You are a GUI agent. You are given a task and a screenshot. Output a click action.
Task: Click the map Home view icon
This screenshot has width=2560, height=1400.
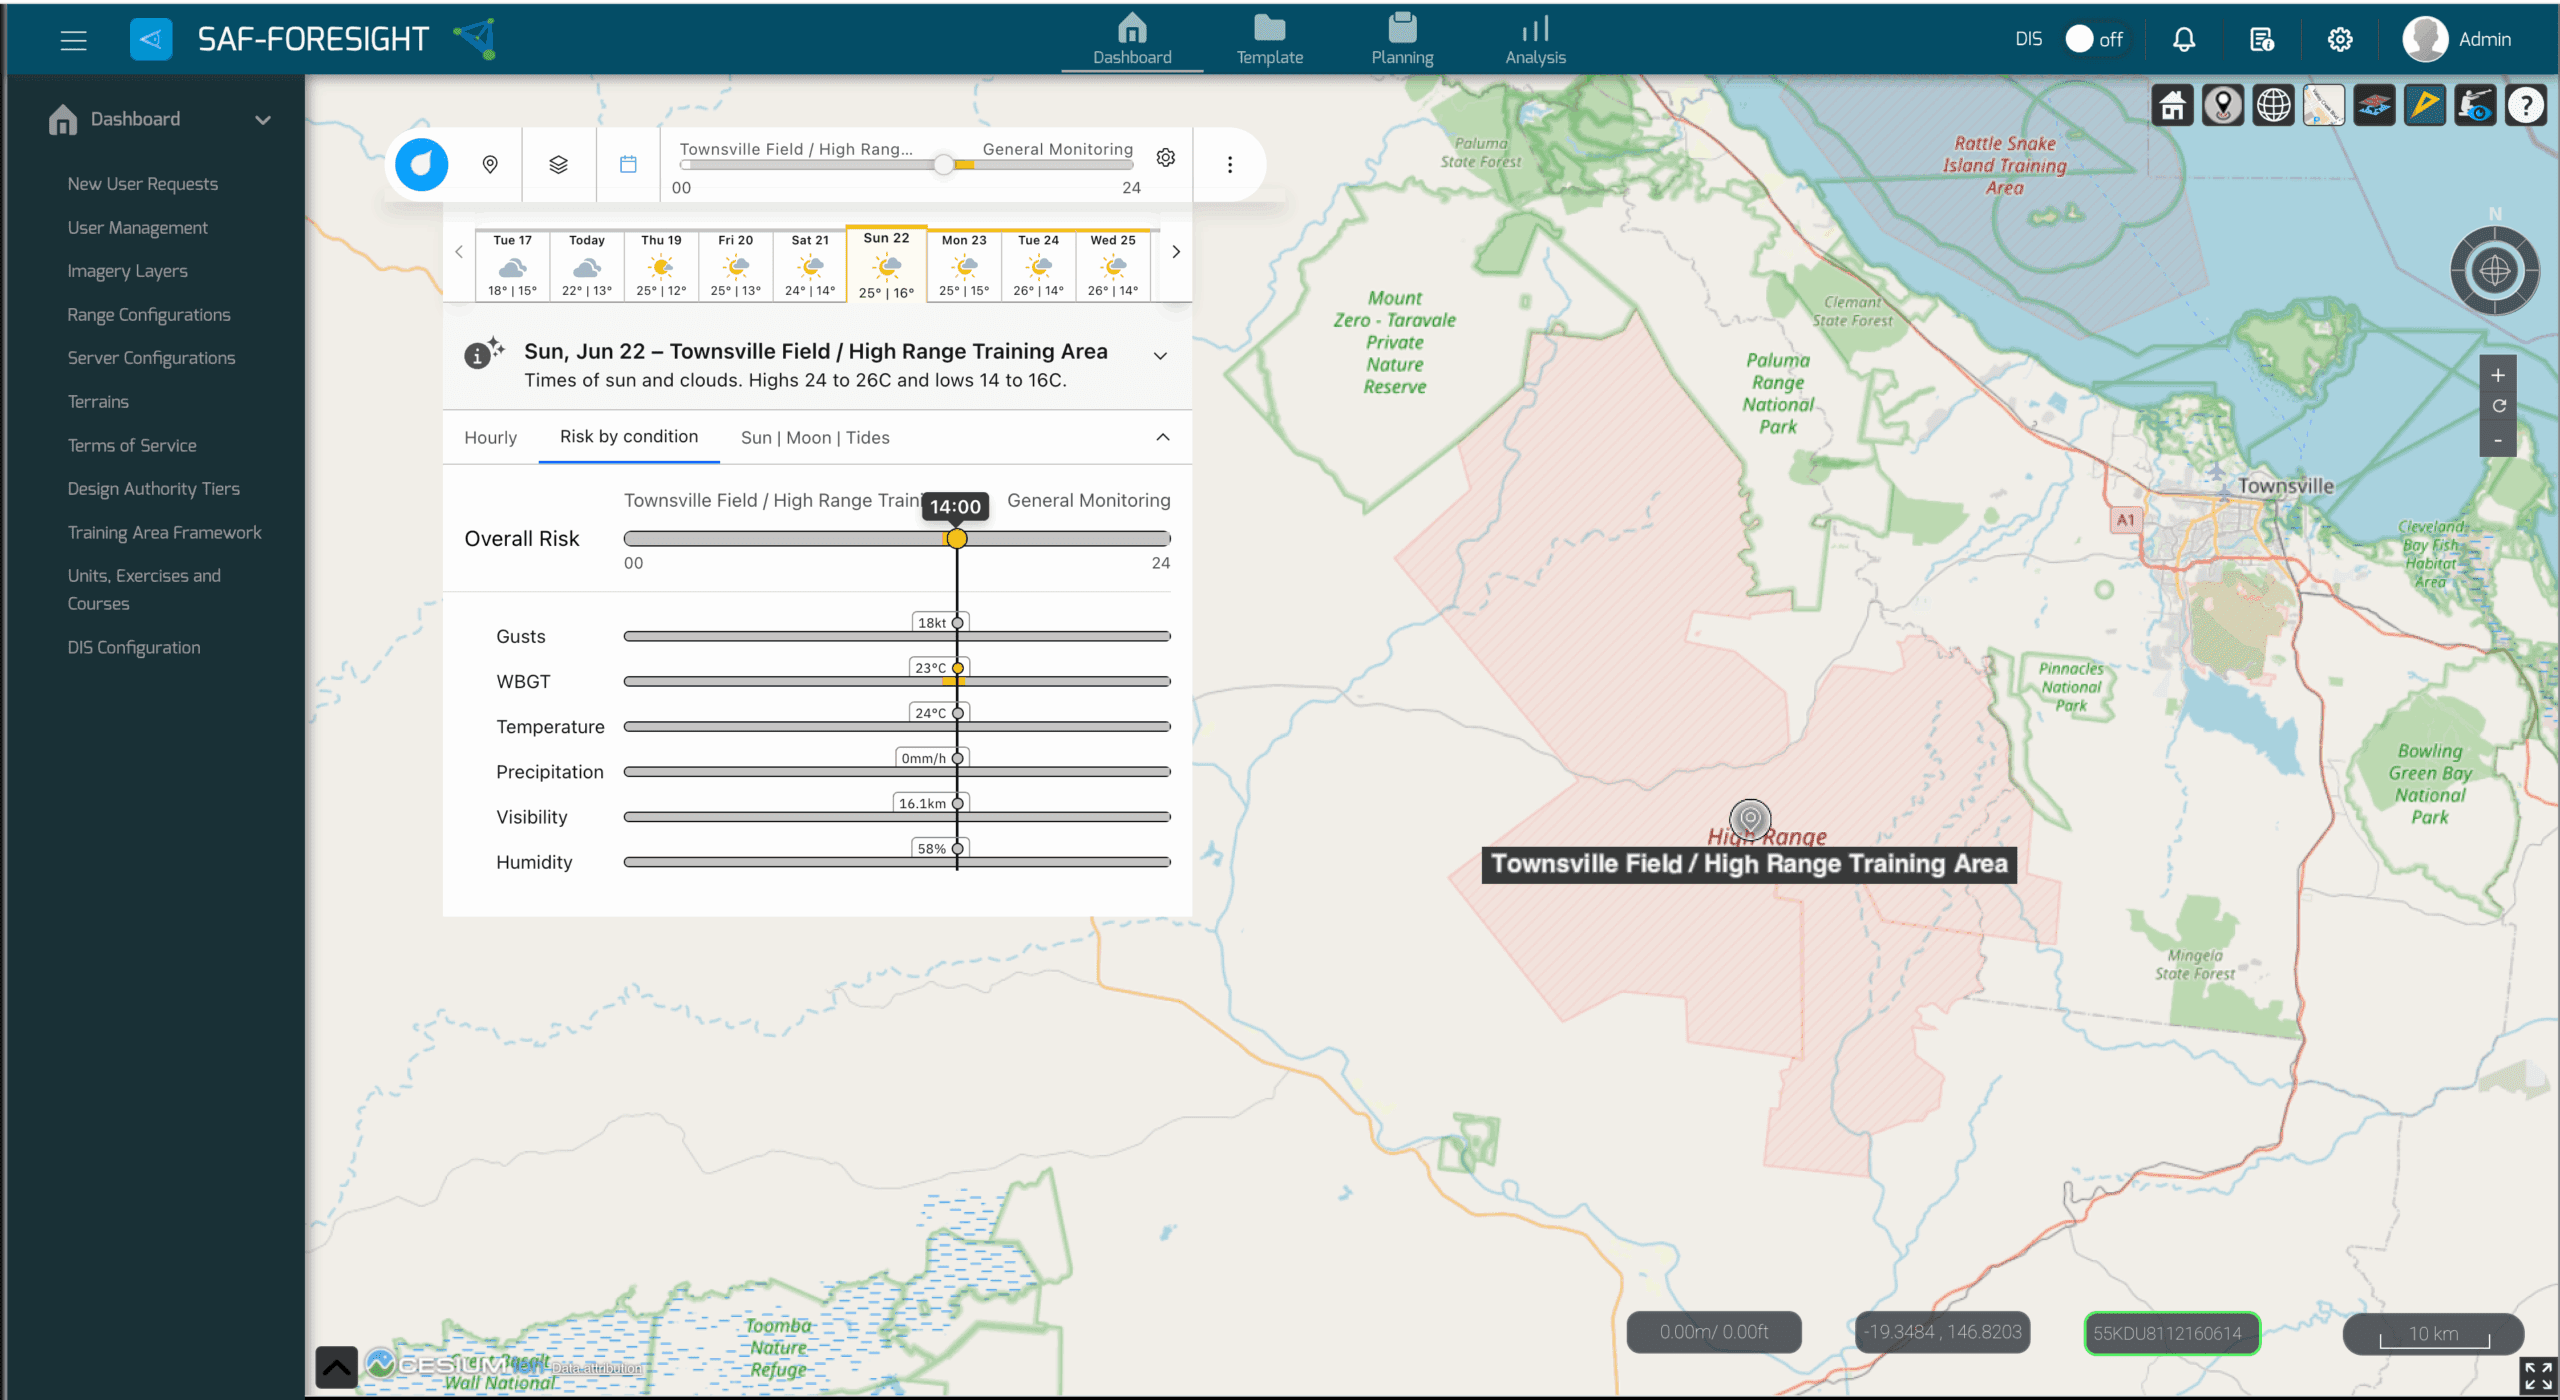click(x=2172, y=105)
